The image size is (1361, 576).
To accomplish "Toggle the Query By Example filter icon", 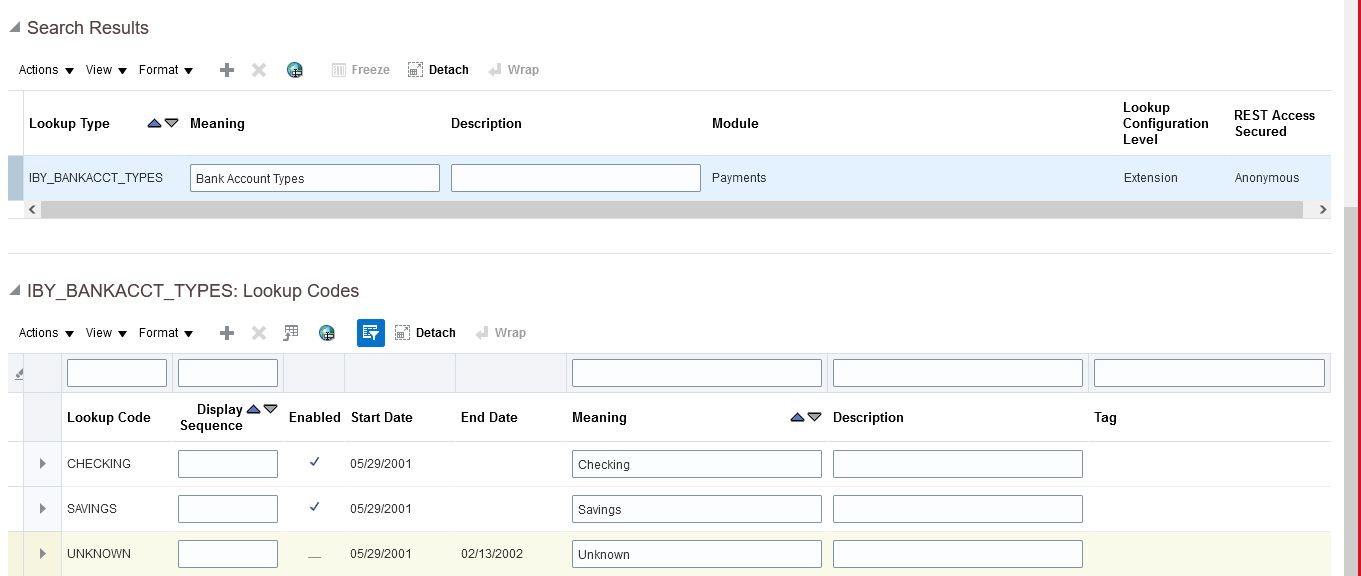I will 370,332.
